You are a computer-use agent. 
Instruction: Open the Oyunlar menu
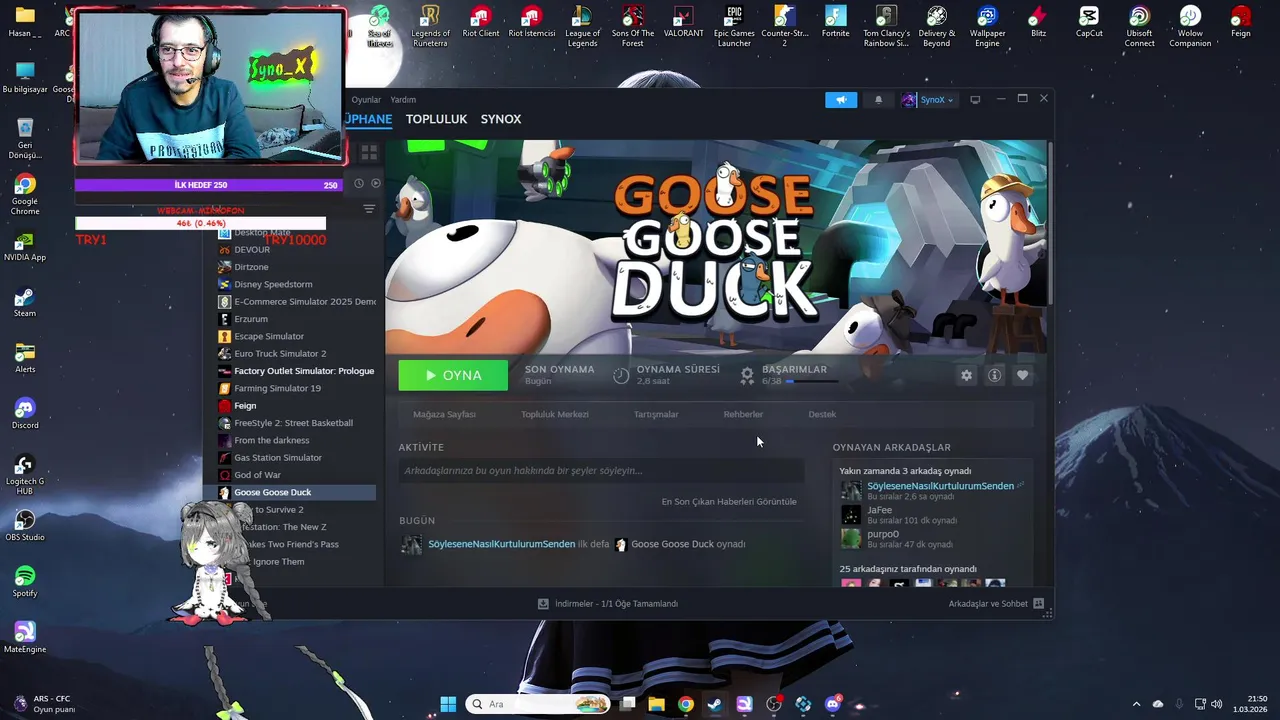click(x=366, y=100)
